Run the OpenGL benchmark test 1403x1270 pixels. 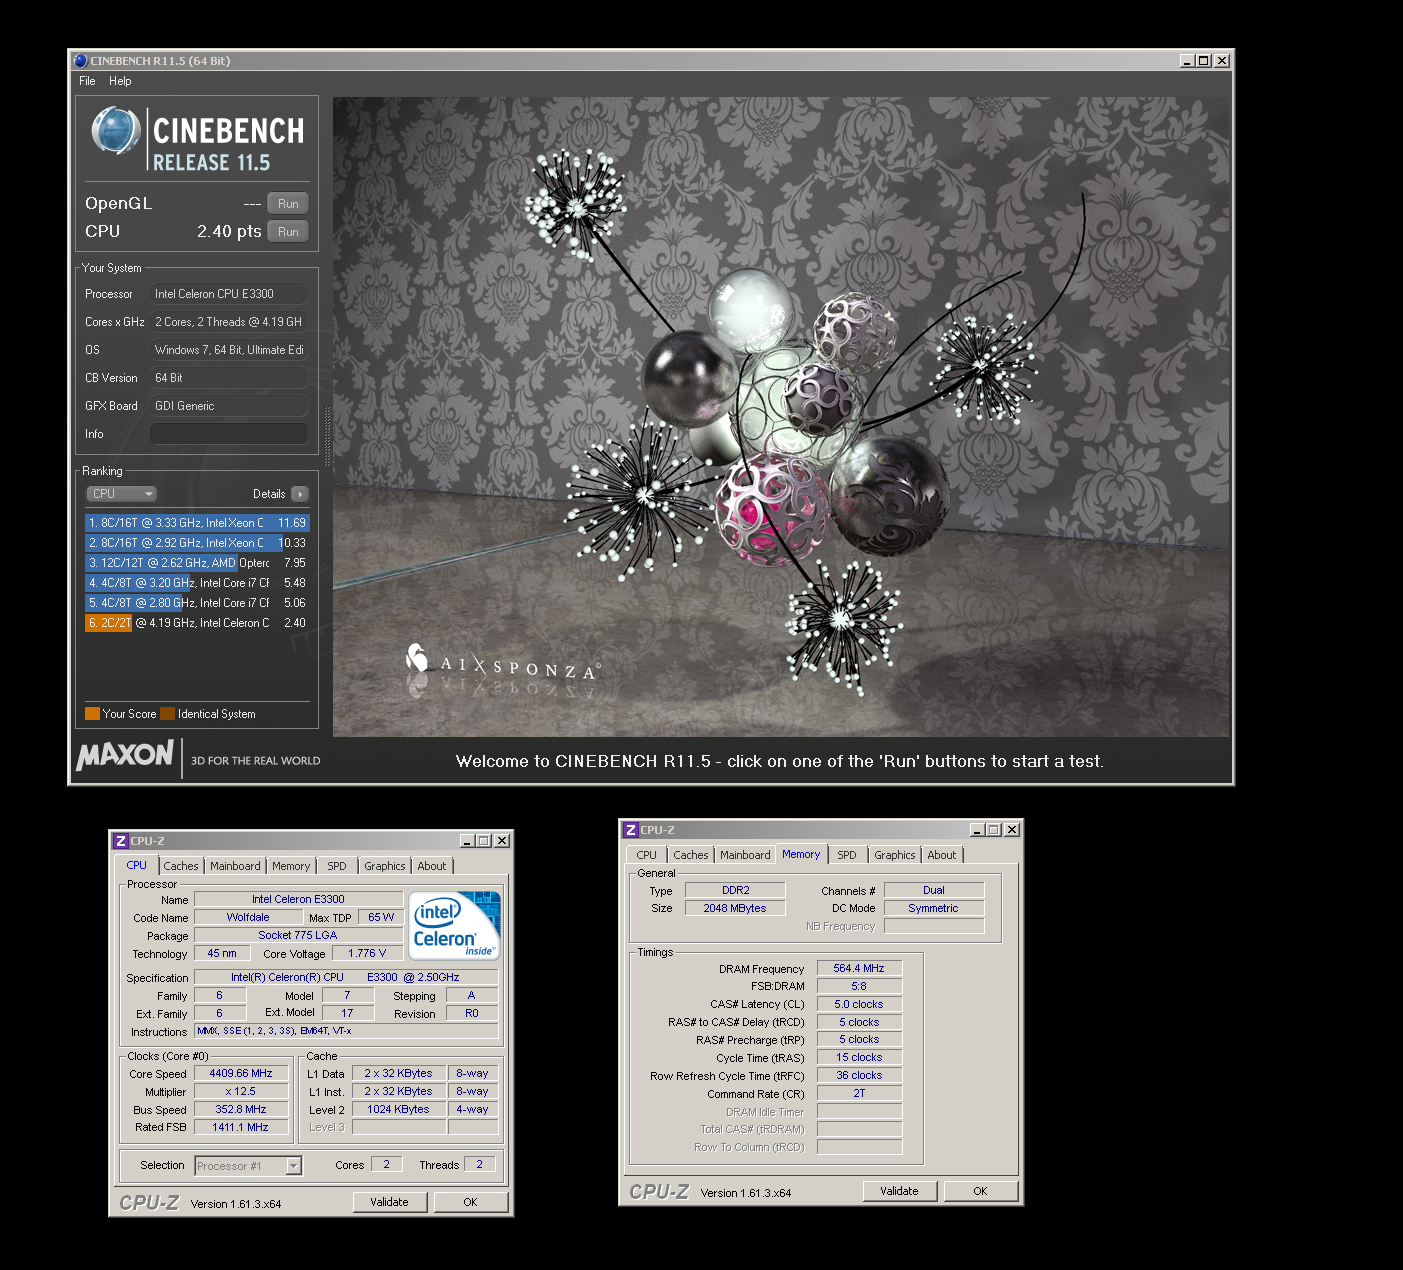[x=288, y=203]
